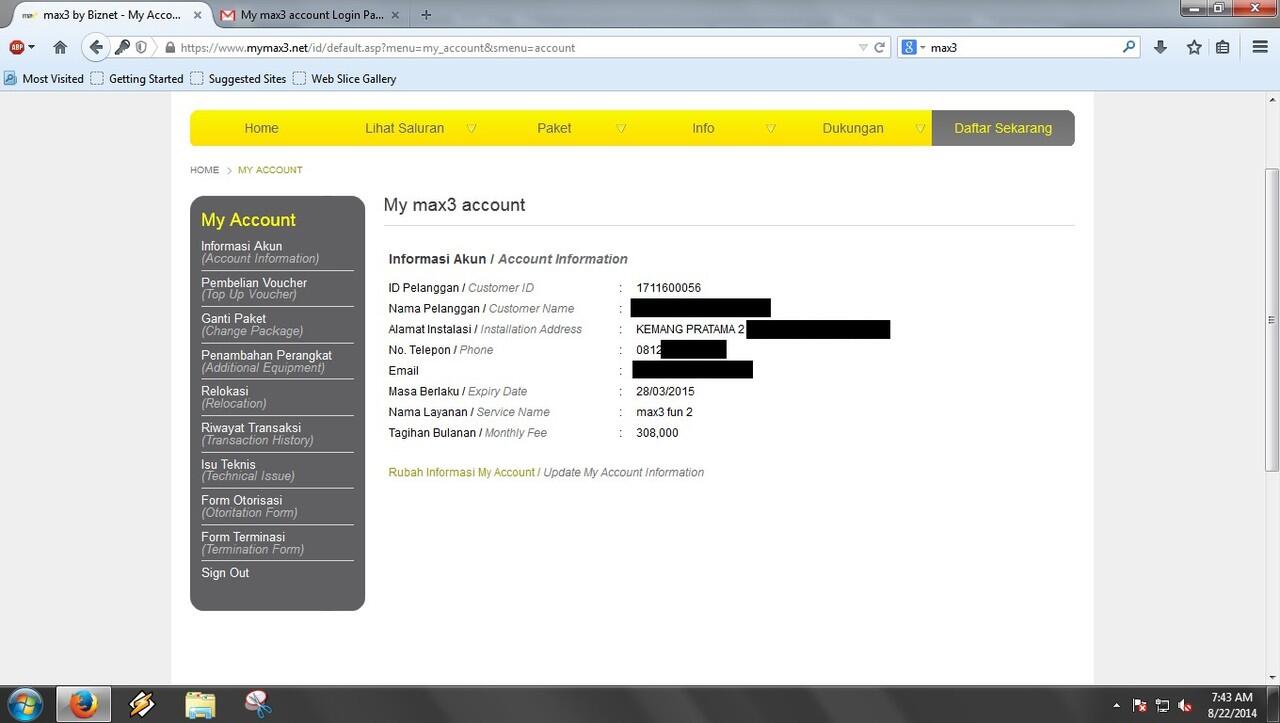
Task: Close the max3 by Biznet tab
Action: click(198, 15)
